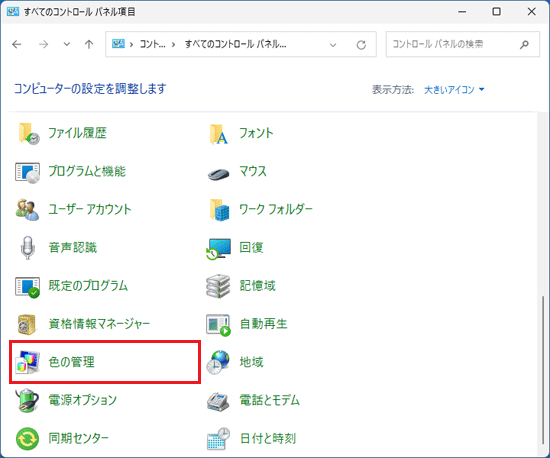
Task: Click the マウス icon
Action: 218,173
